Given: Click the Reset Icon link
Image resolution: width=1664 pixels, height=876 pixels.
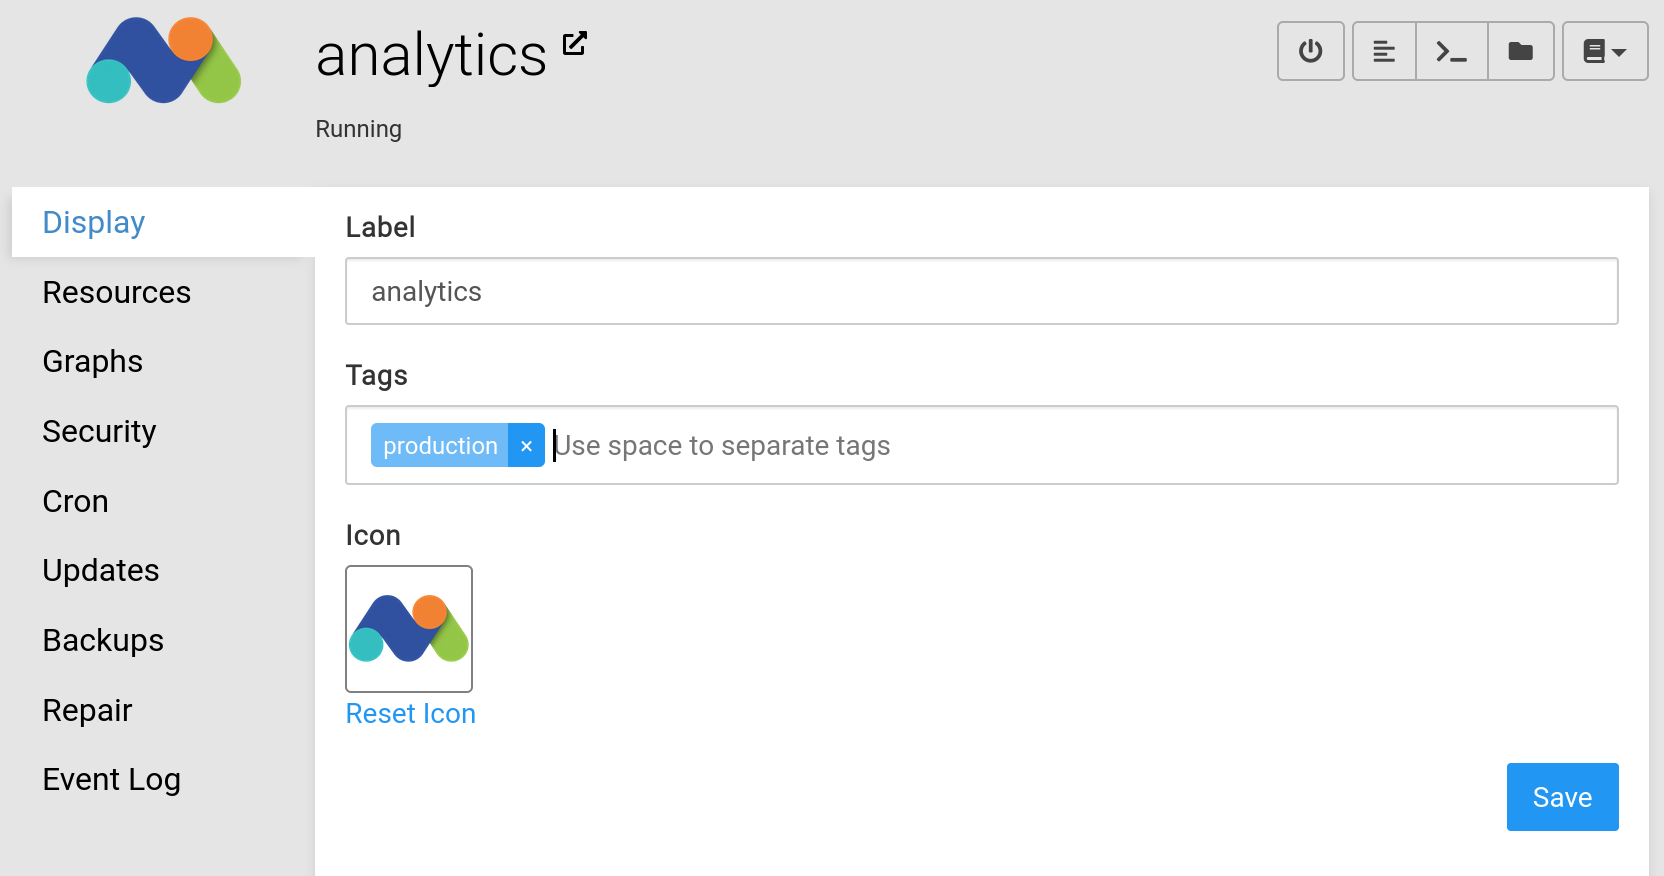Looking at the screenshot, I should pyautogui.click(x=411, y=714).
